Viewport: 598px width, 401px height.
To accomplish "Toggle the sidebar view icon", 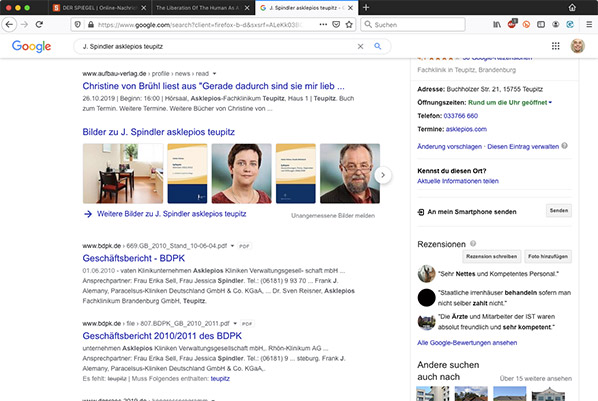I will coord(541,24).
